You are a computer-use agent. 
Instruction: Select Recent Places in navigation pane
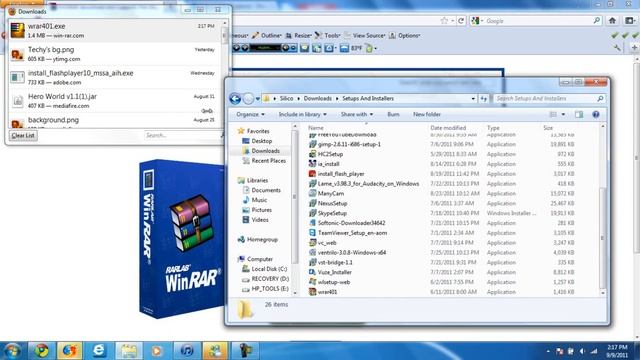pyautogui.click(x=264, y=161)
